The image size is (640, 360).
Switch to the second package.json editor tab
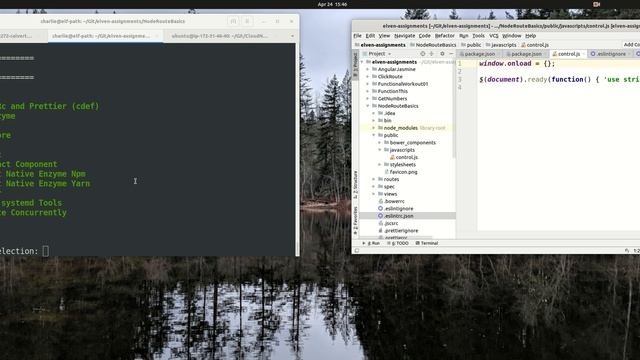tap(526, 54)
